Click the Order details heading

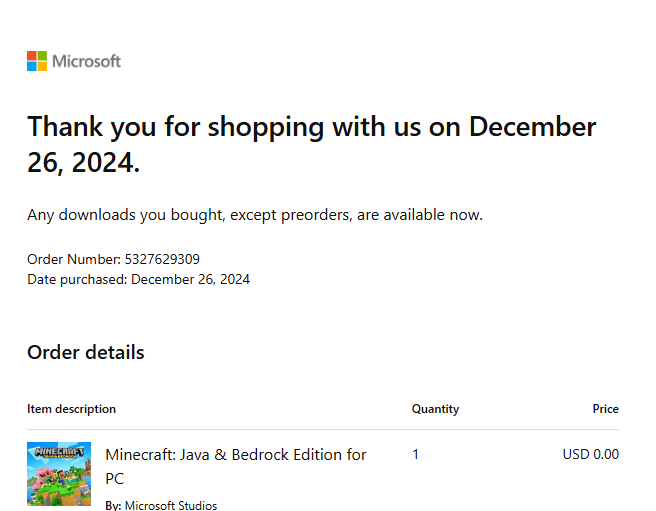click(x=86, y=352)
